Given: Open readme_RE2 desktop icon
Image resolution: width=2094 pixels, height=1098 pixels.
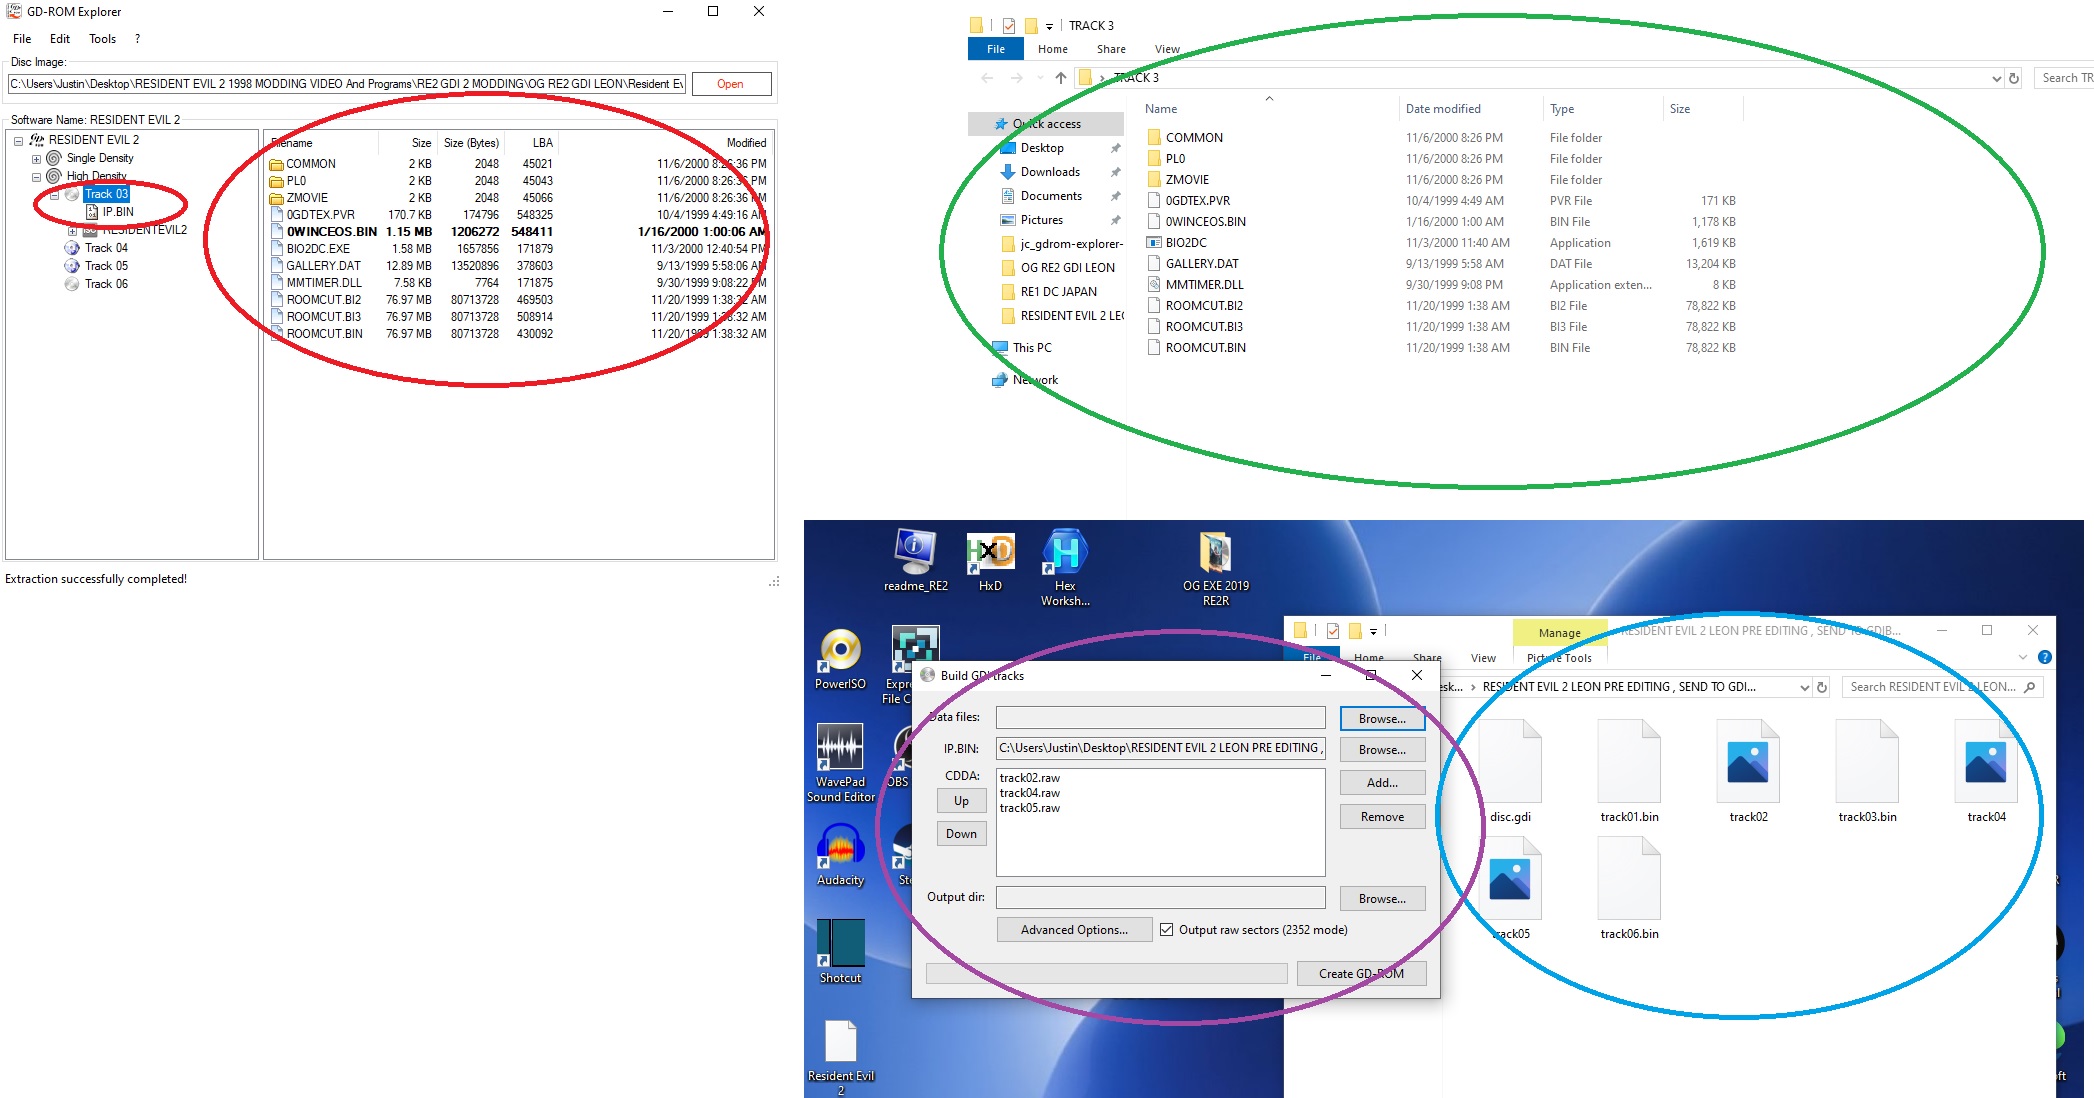Looking at the screenshot, I should pos(915,561).
